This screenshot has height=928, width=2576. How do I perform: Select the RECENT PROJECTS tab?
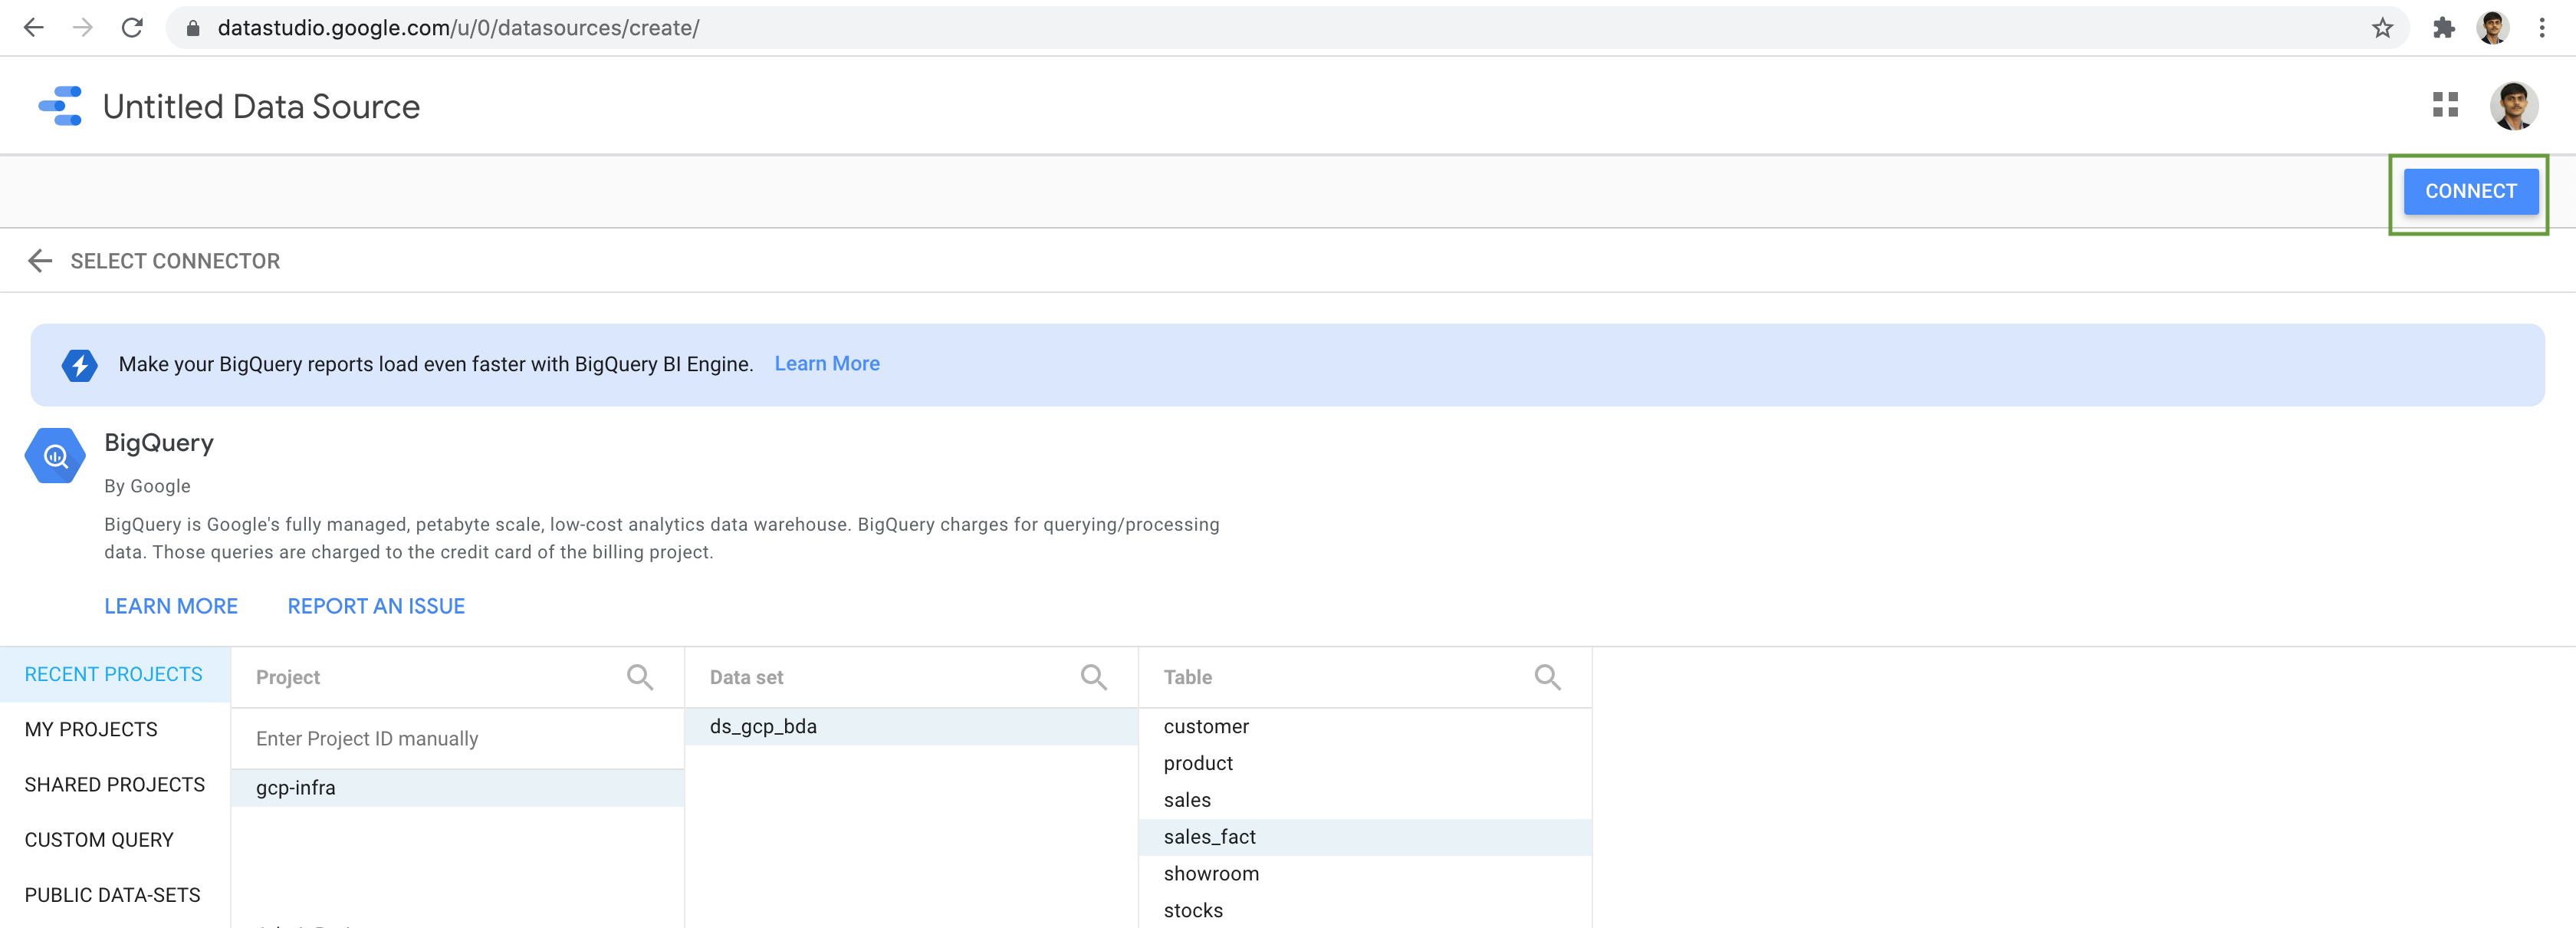(114, 675)
